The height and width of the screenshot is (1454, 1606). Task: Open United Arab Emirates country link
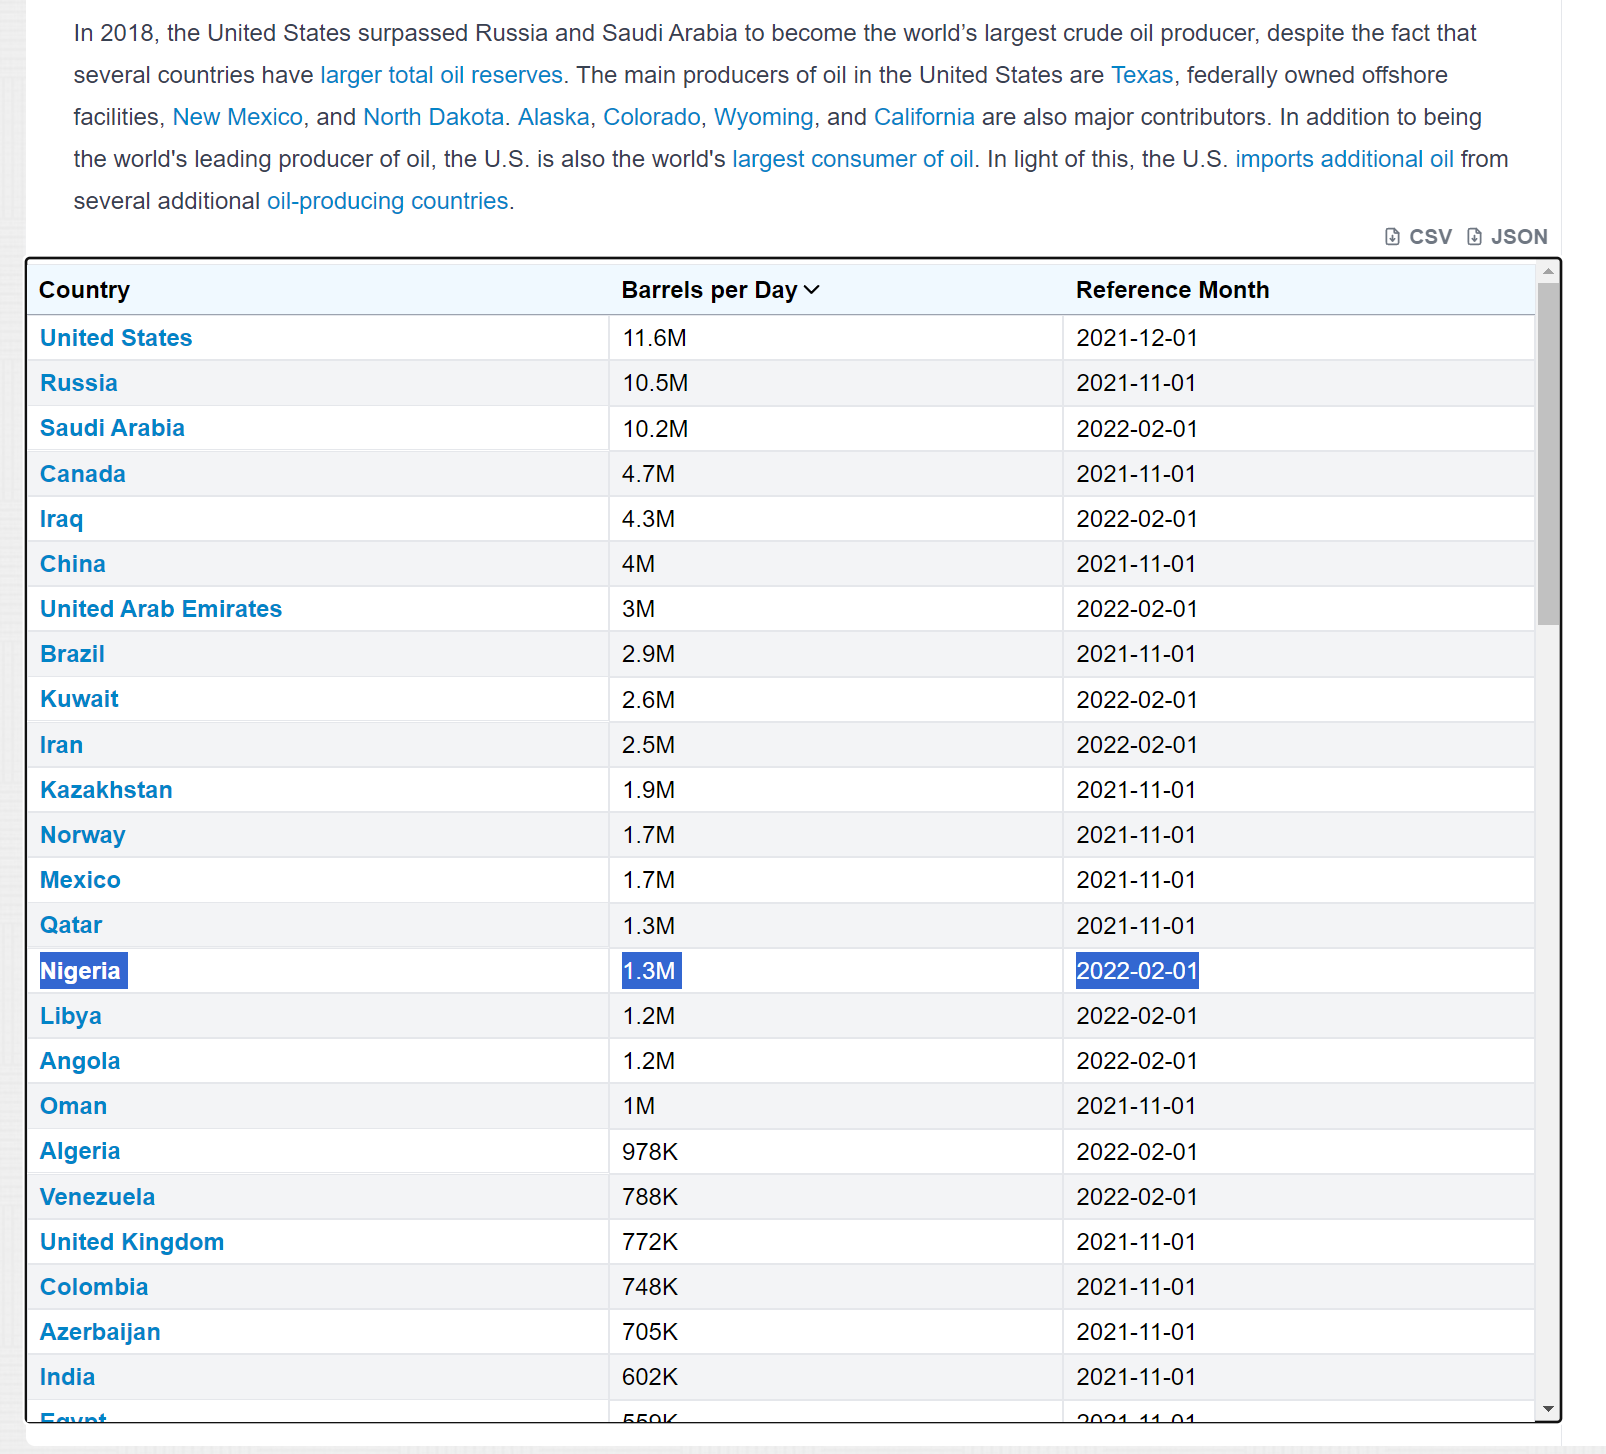tap(161, 609)
